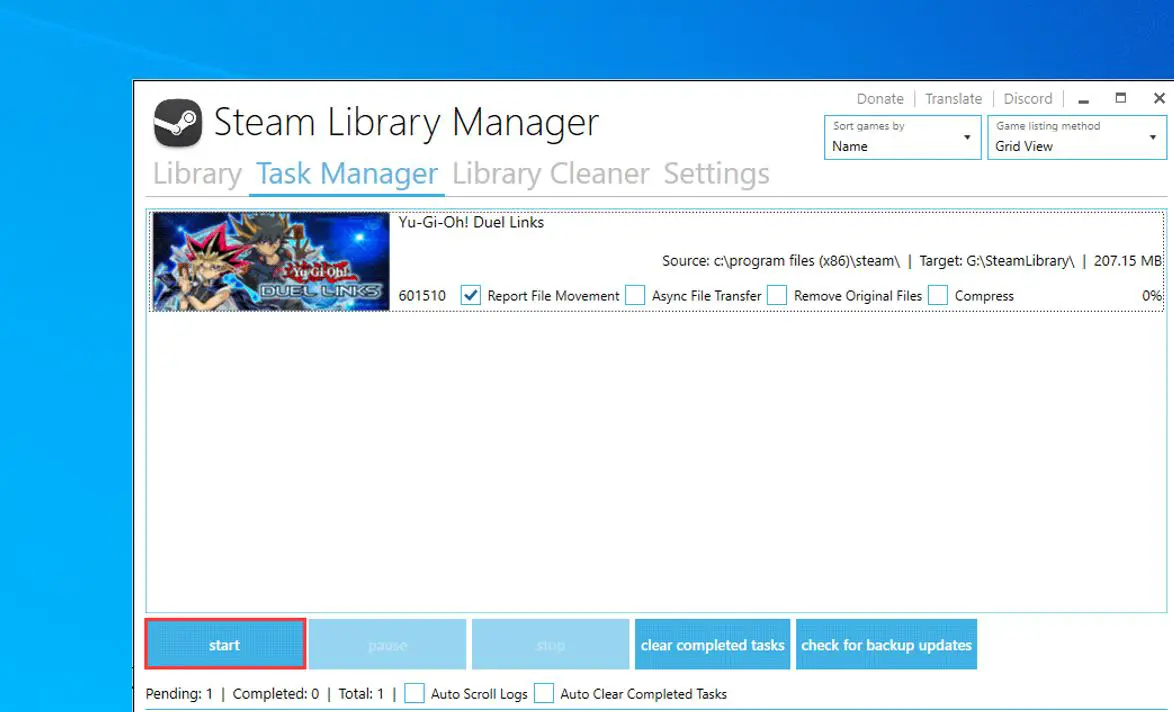Click the Total: 1 status text

click(x=361, y=694)
